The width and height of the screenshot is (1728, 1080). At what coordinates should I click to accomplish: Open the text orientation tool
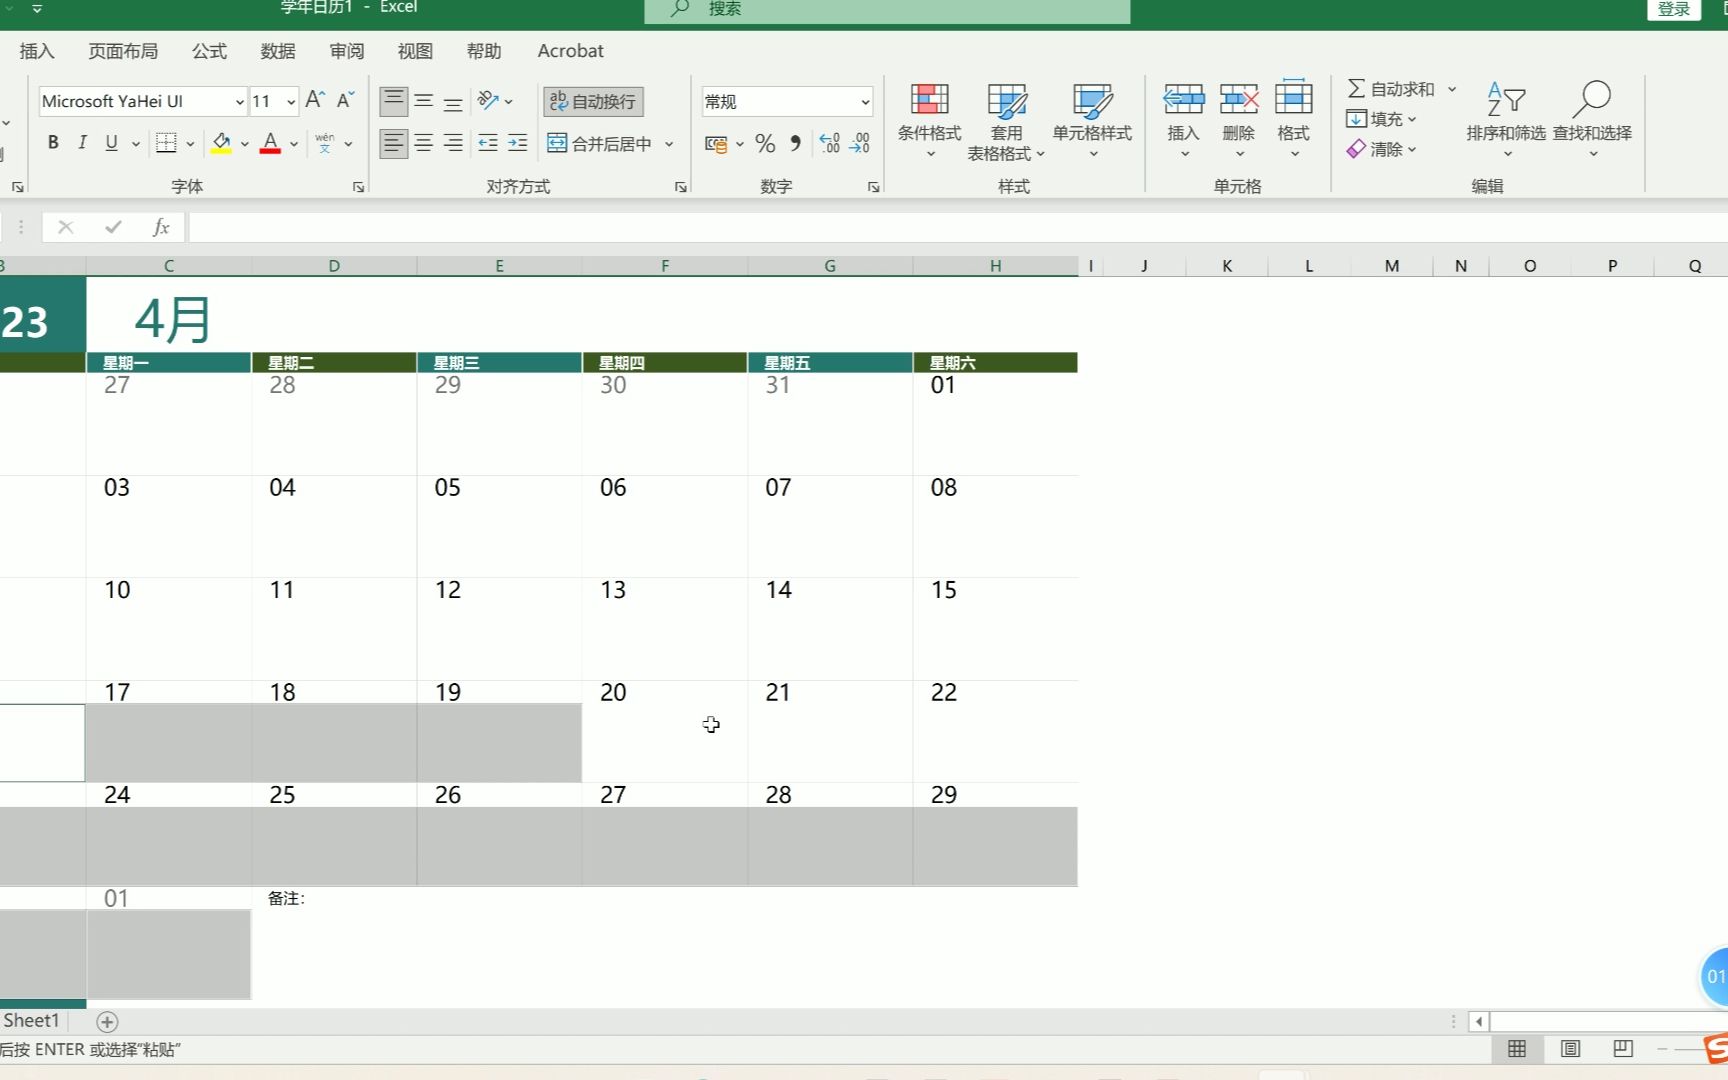coord(488,100)
